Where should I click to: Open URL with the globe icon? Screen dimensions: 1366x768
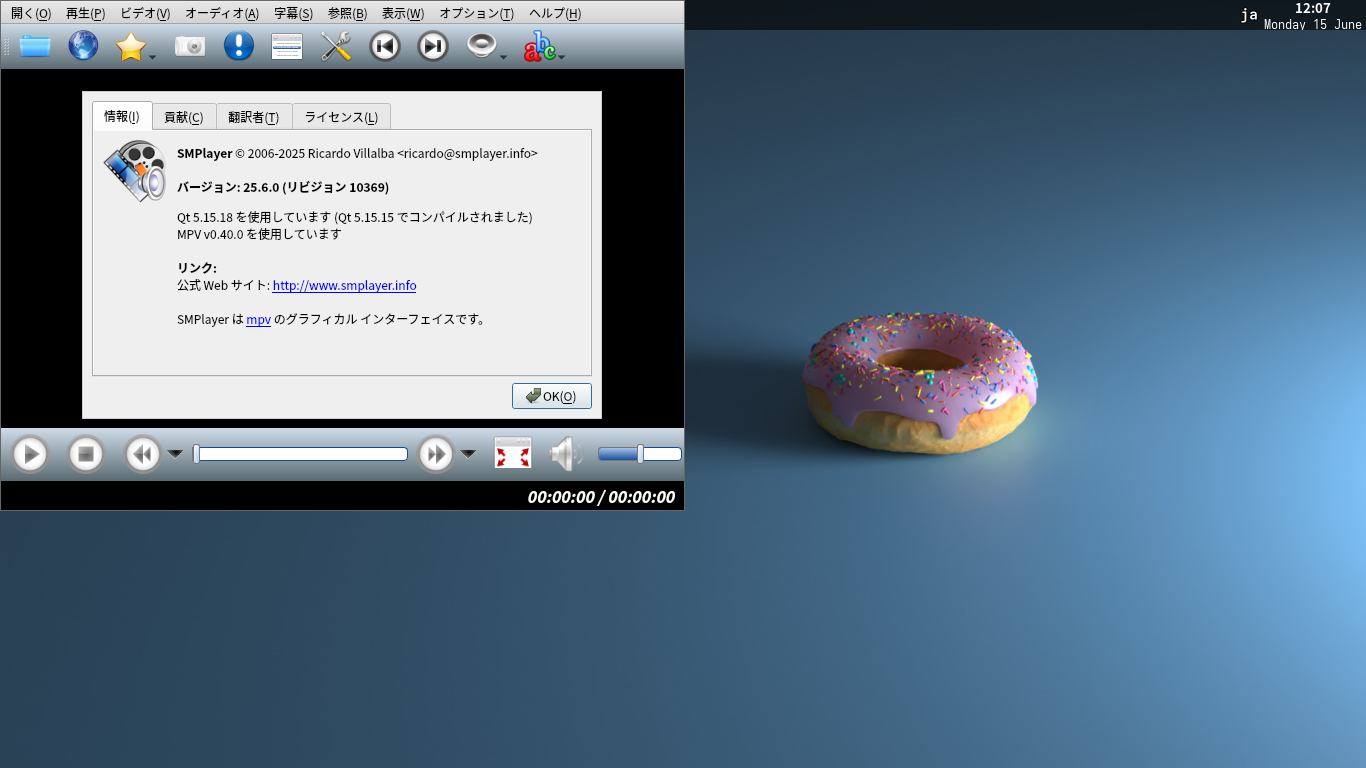click(83, 46)
